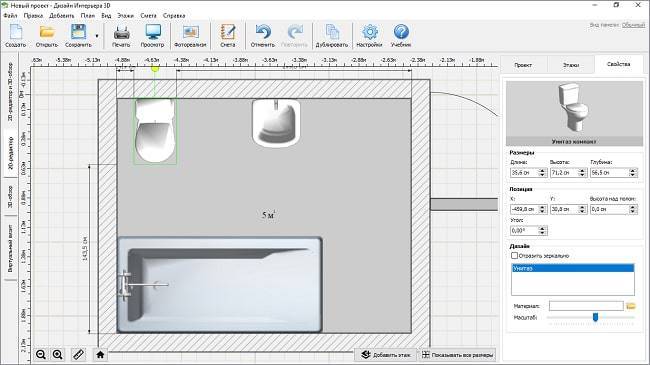Image resolution: width=650 pixels, height=365 pixels.
Task: Open a project with Открыть icon
Action: pyautogui.click(x=47, y=32)
